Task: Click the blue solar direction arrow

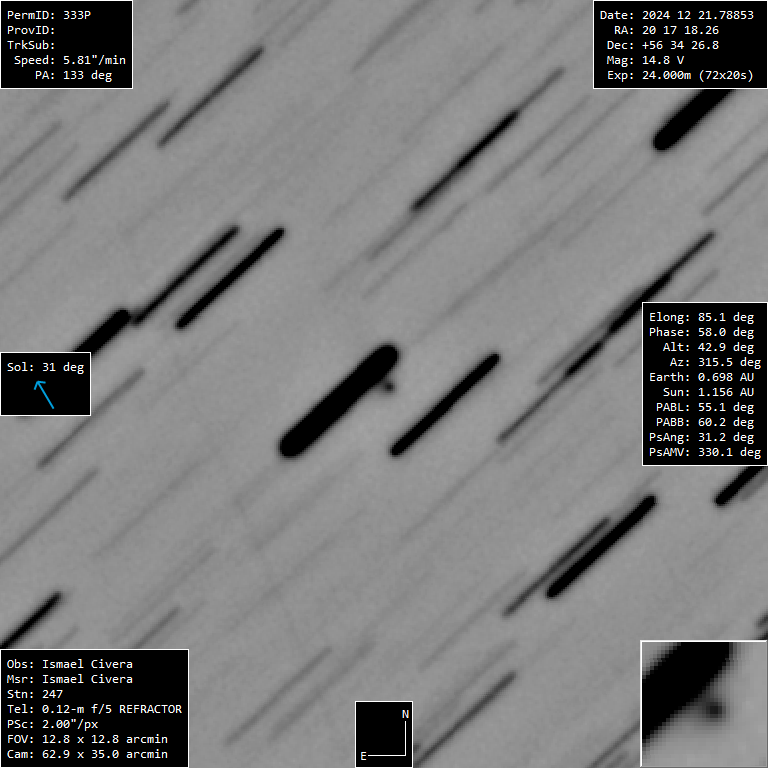Action: coord(44,395)
